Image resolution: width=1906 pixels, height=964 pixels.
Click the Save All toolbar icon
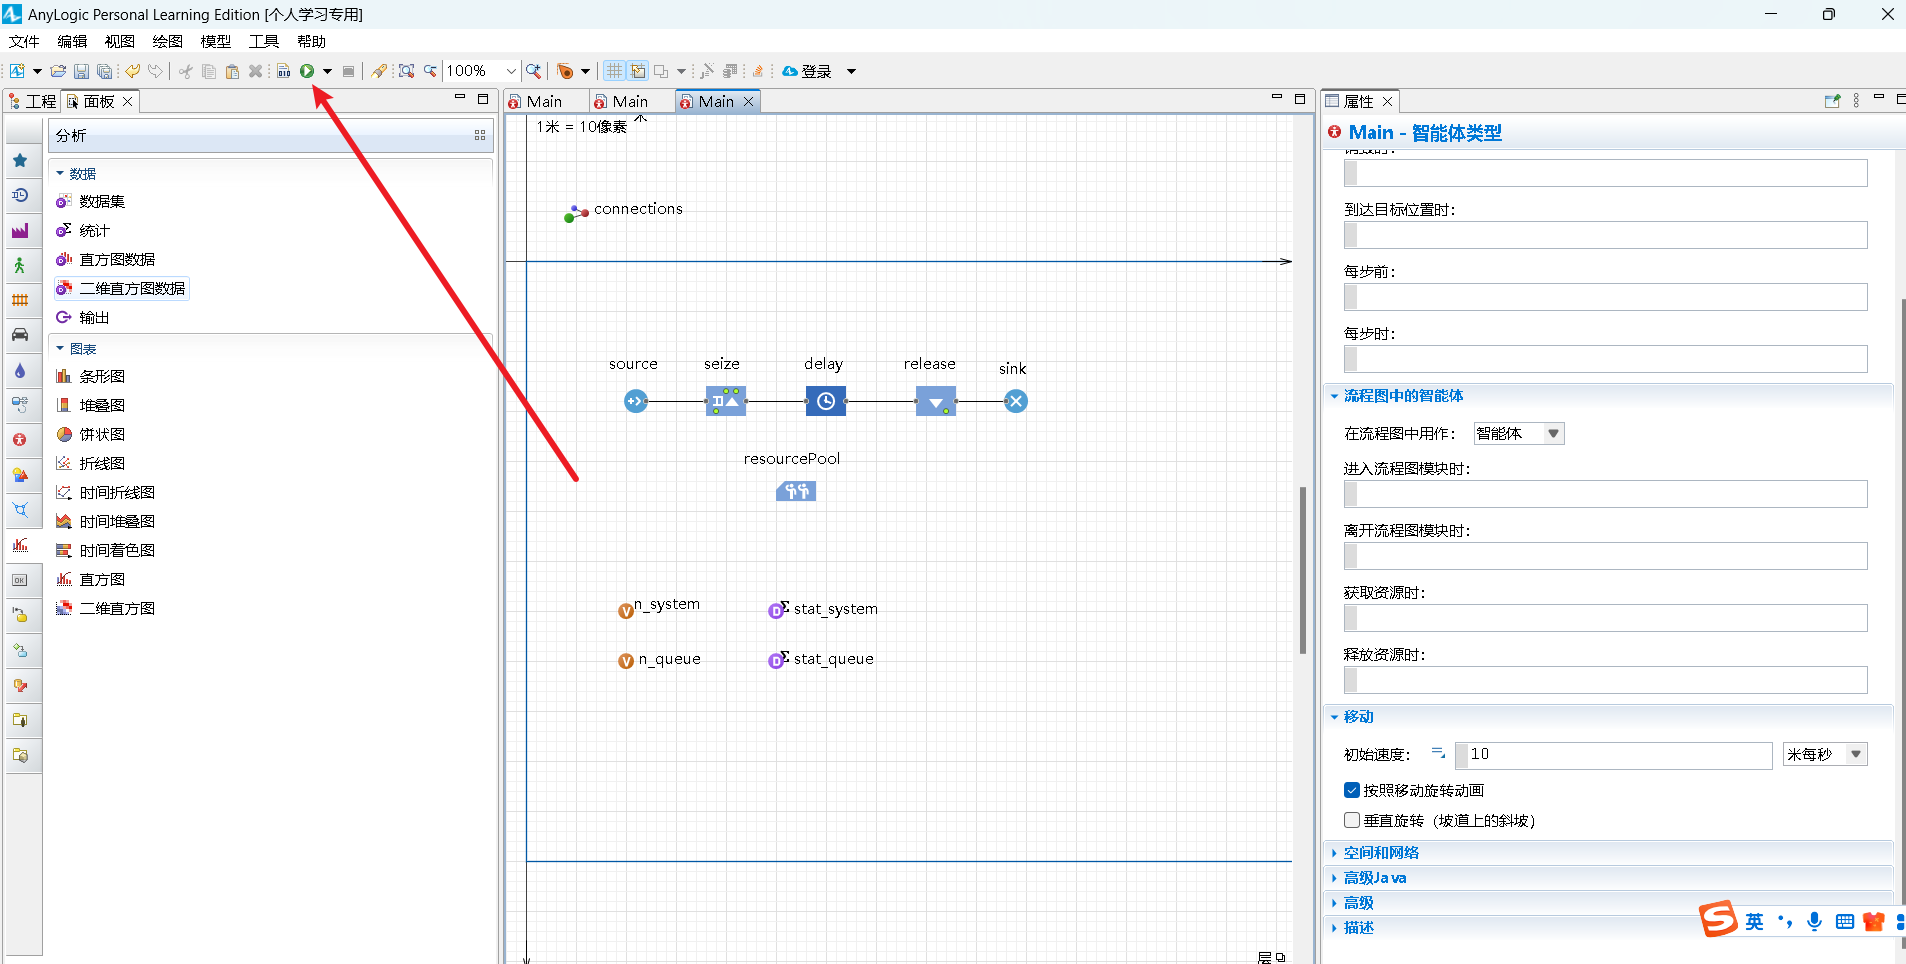[x=104, y=71]
